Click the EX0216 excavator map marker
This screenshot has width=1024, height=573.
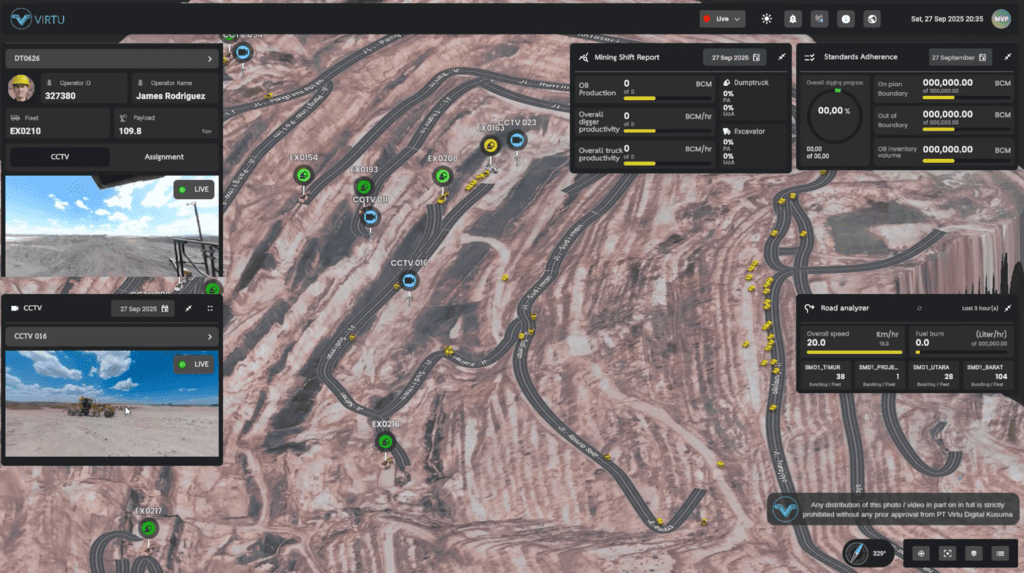click(385, 440)
